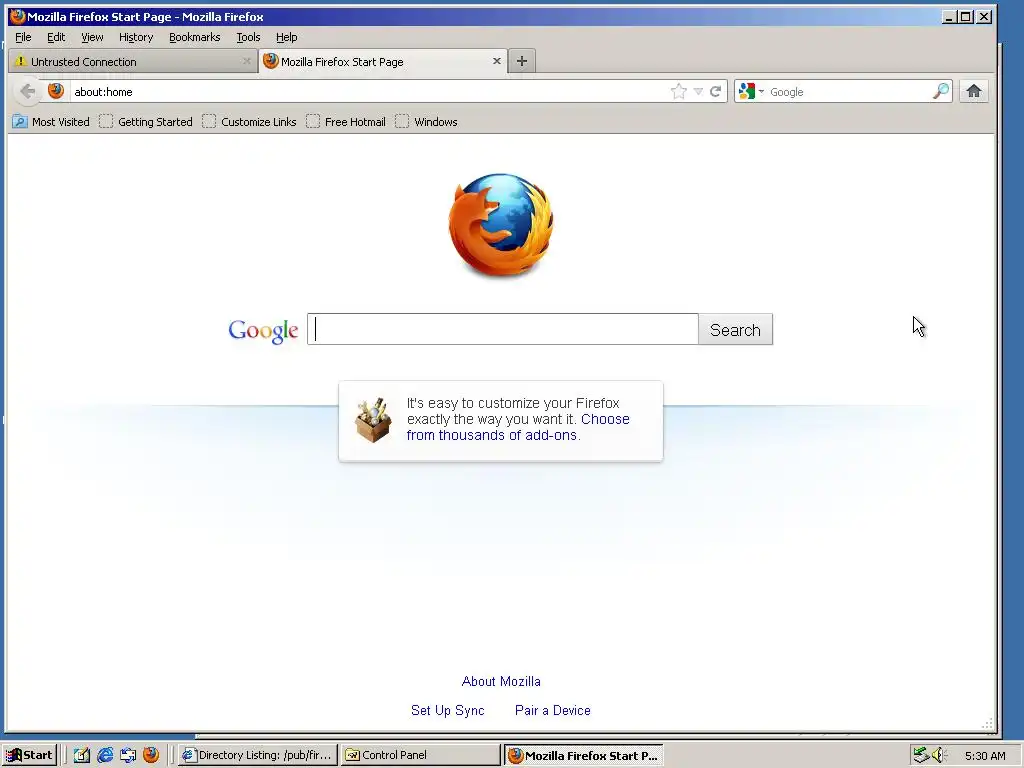Open the Windows Start menu
This screenshot has height=768, width=1024.
29,755
